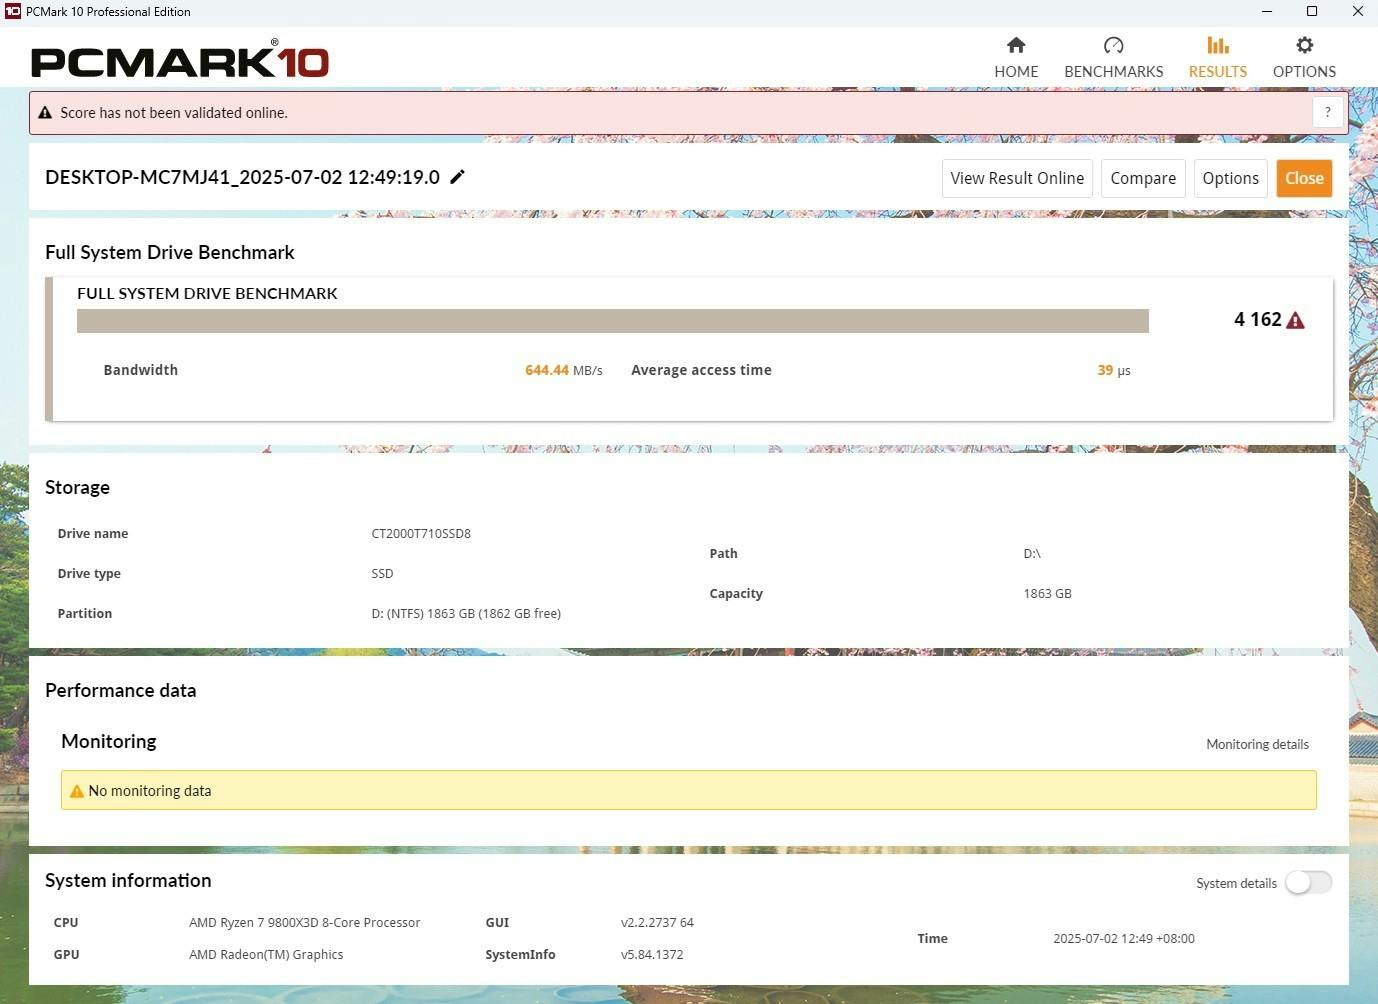
Task: Open Monitoring details link
Action: [1257, 744]
